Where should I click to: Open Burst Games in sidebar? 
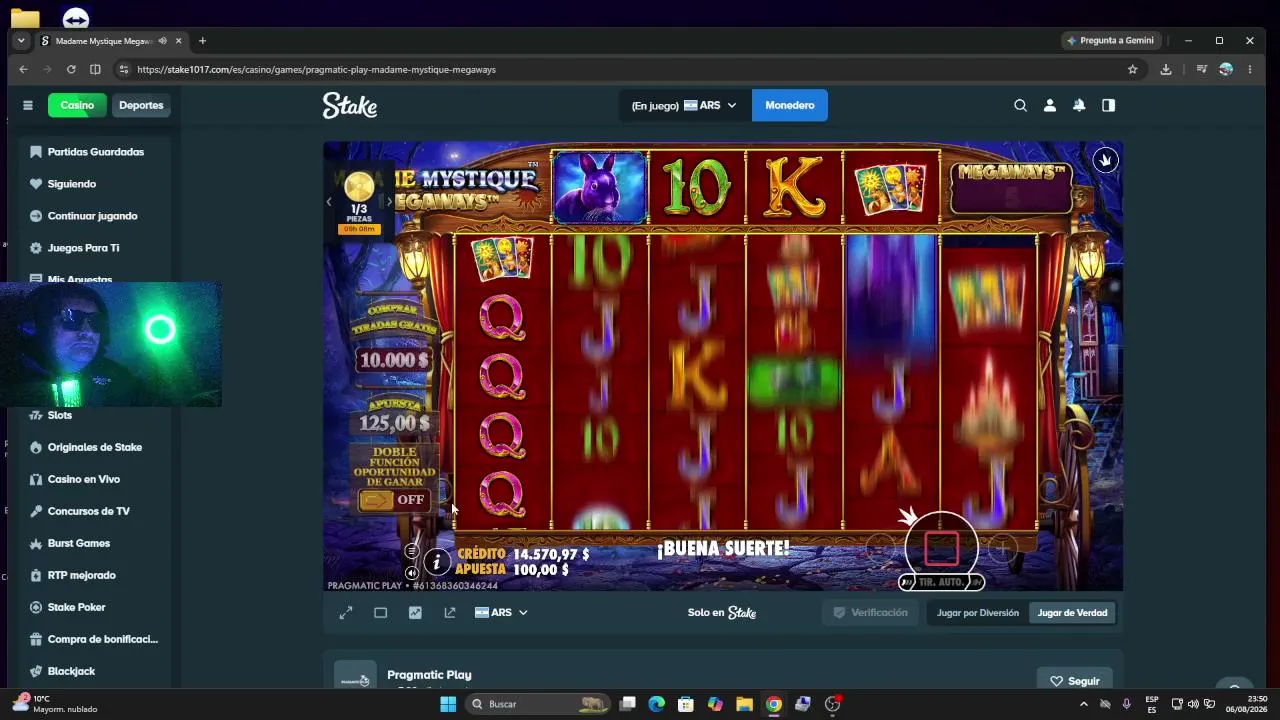click(x=95, y=543)
